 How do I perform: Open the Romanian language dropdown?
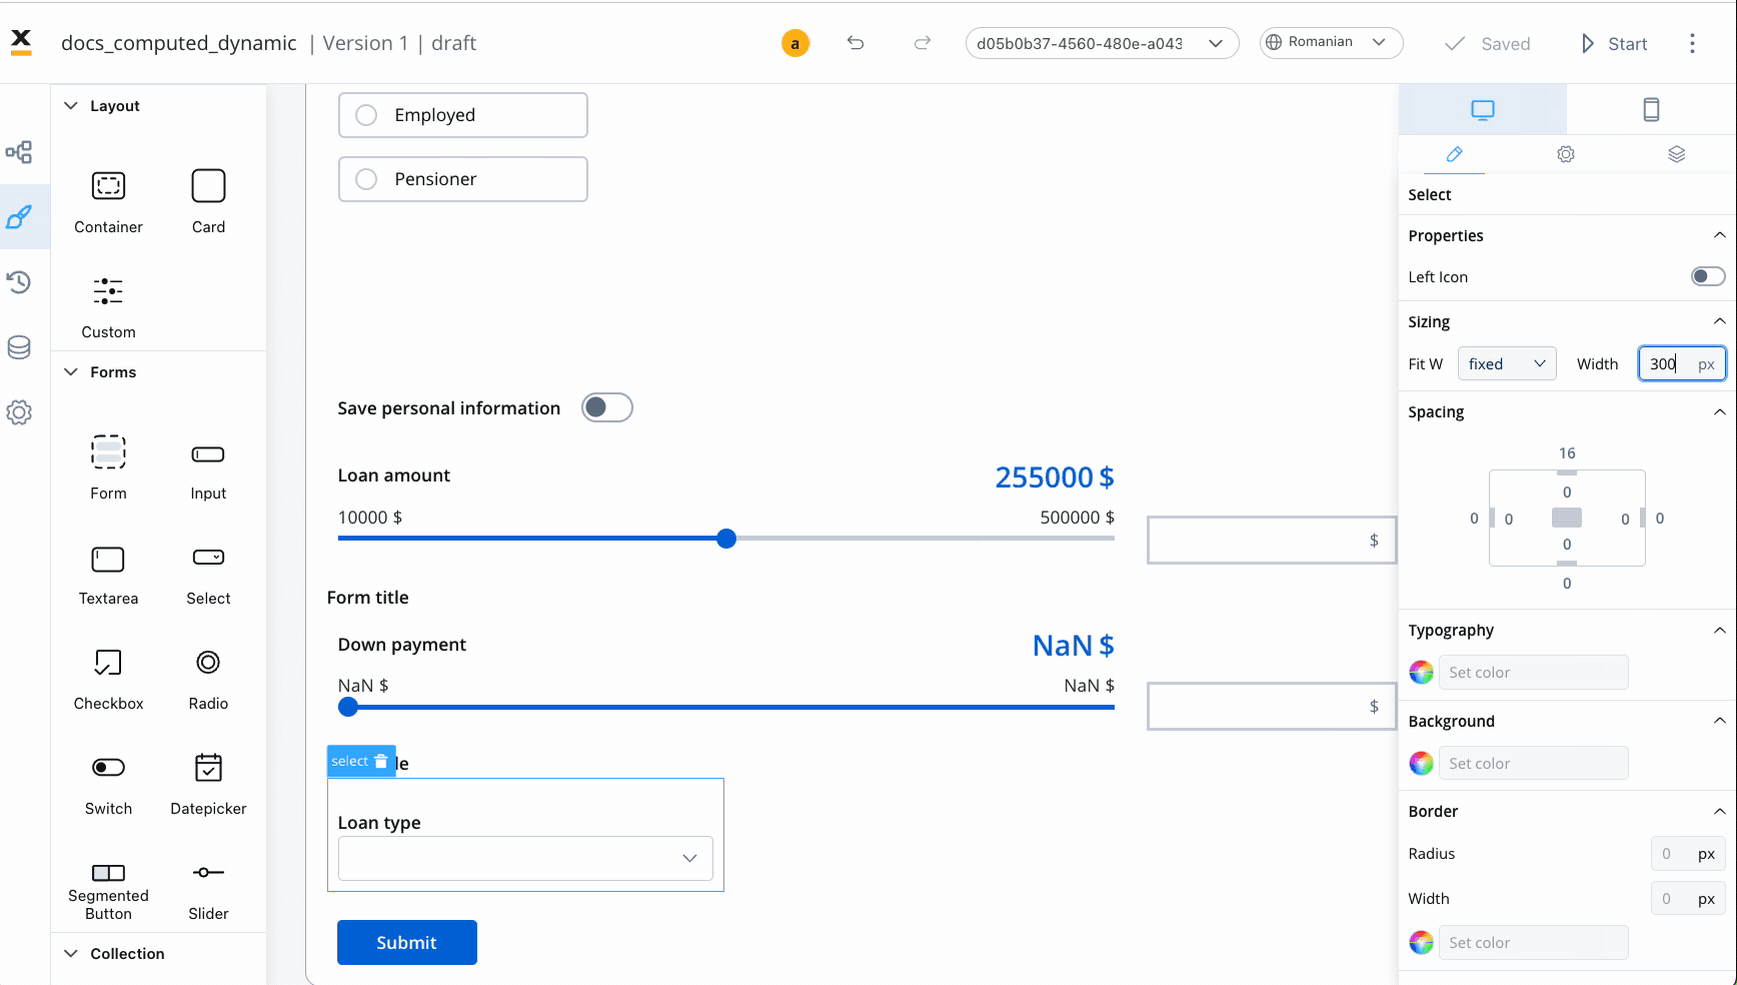[1331, 43]
